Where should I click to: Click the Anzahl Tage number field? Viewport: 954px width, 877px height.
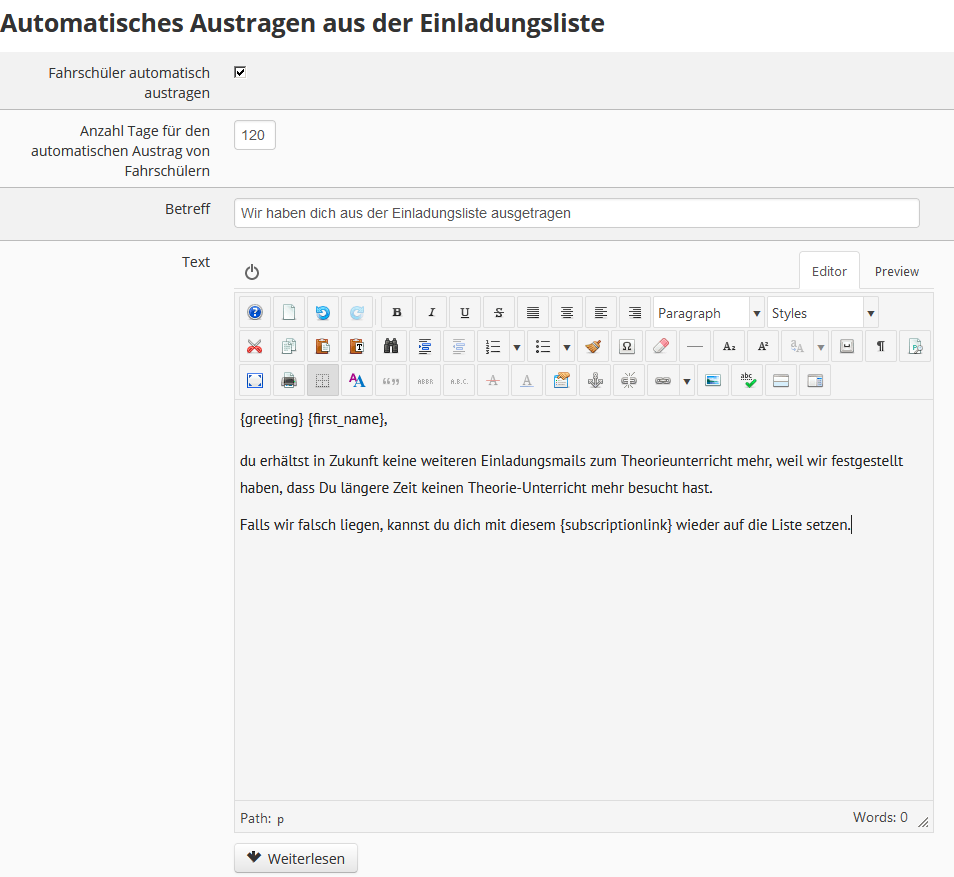point(254,135)
